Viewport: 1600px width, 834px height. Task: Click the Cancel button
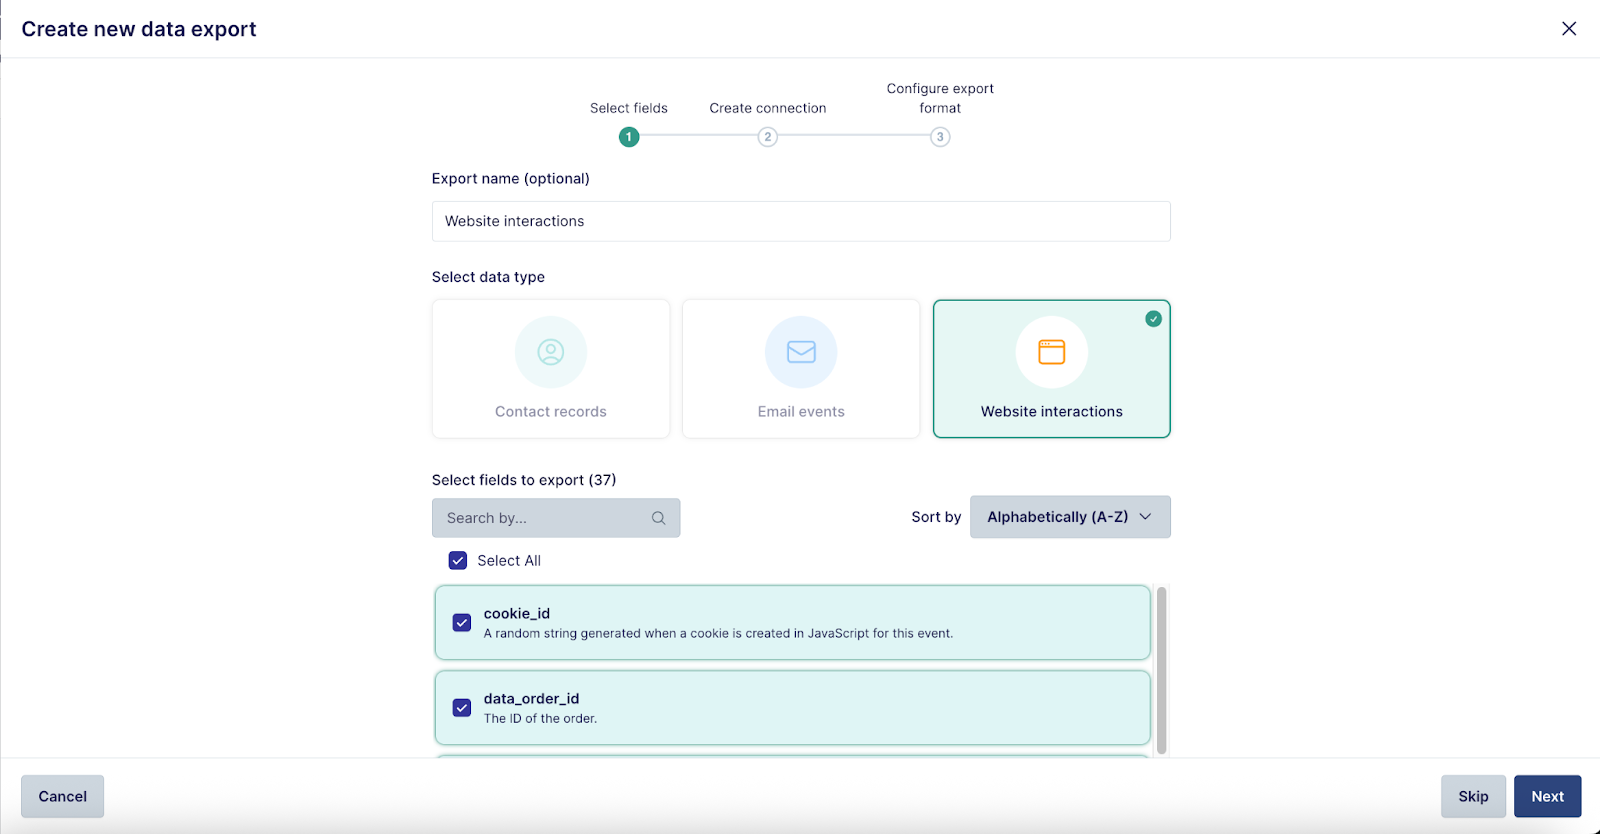click(62, 797)
